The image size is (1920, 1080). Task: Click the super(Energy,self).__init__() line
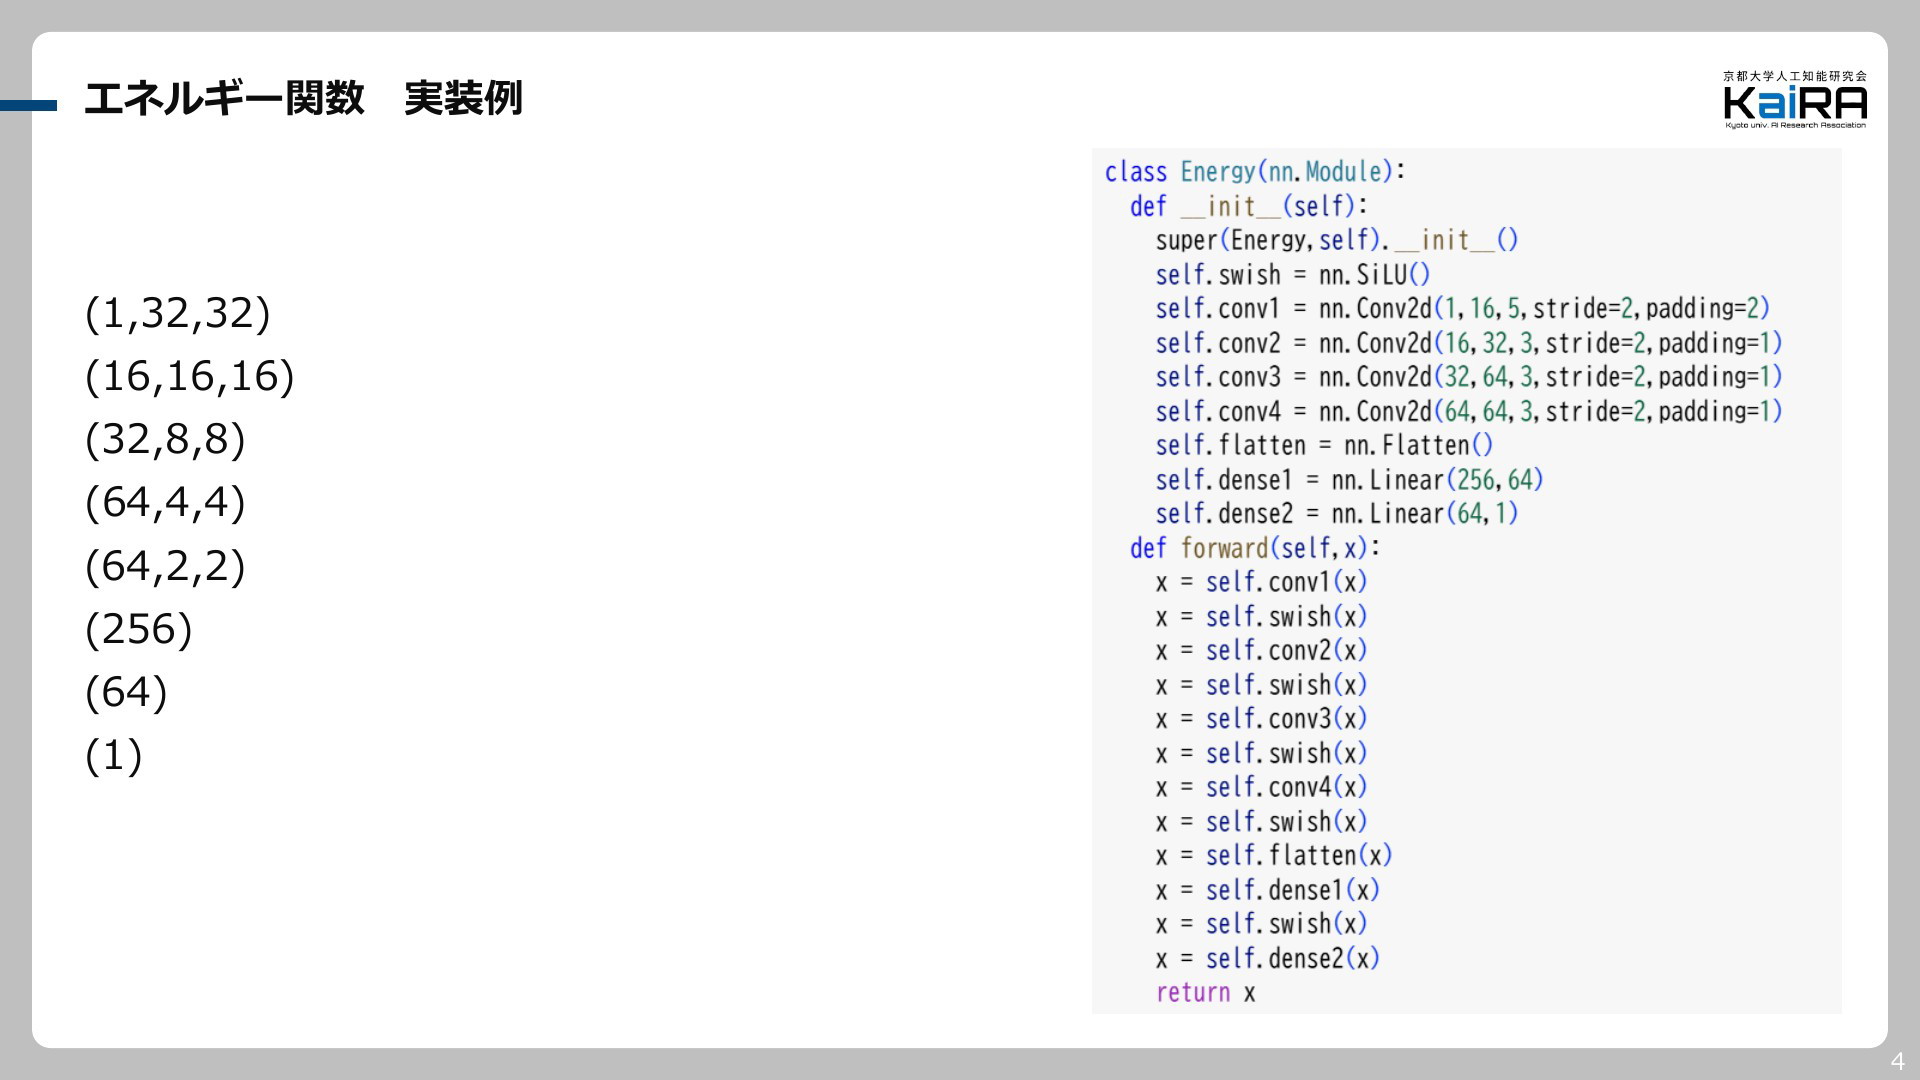click(x=1337, y=240)
